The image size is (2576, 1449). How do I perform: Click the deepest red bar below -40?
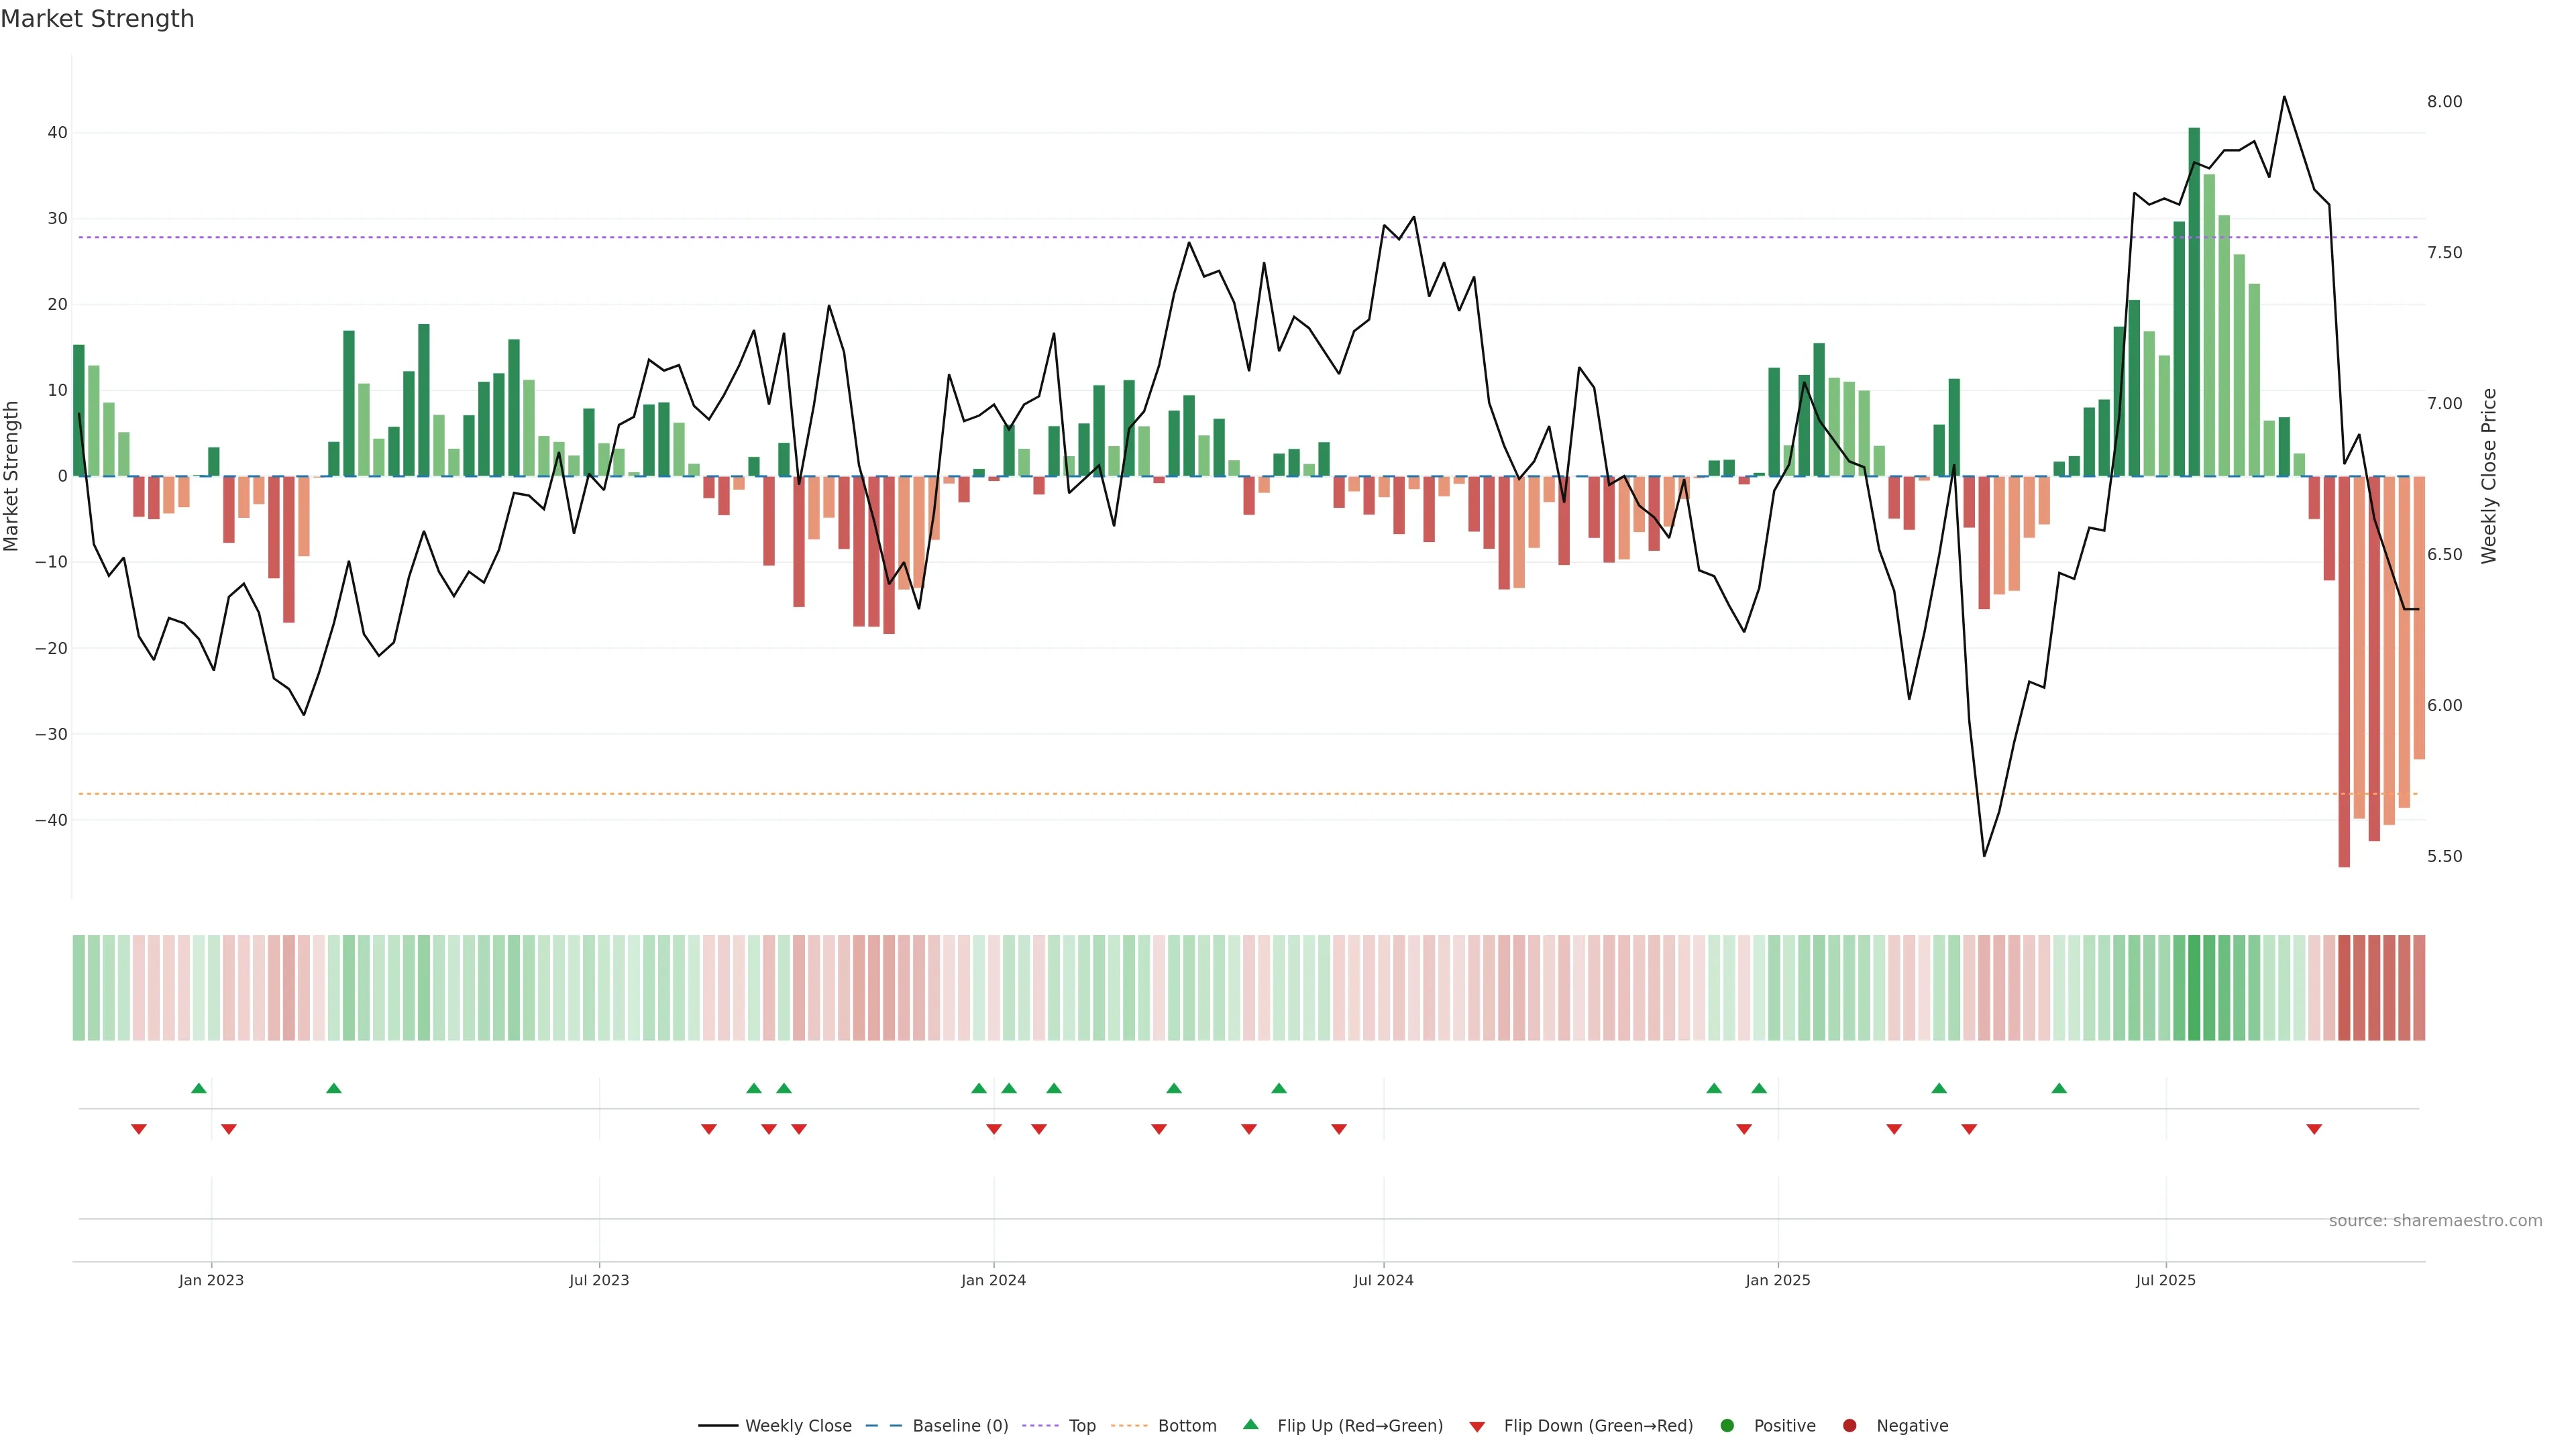click(x=2344, y=670)
